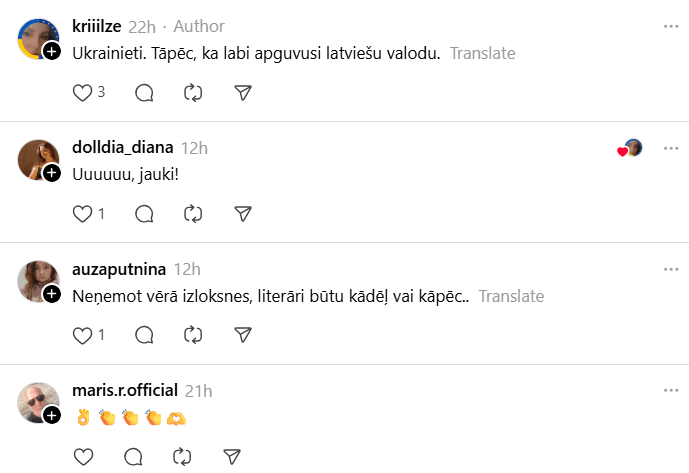Repost kriiilze's comment
This screenshot has height=473, width=689.
pos(194,93)
